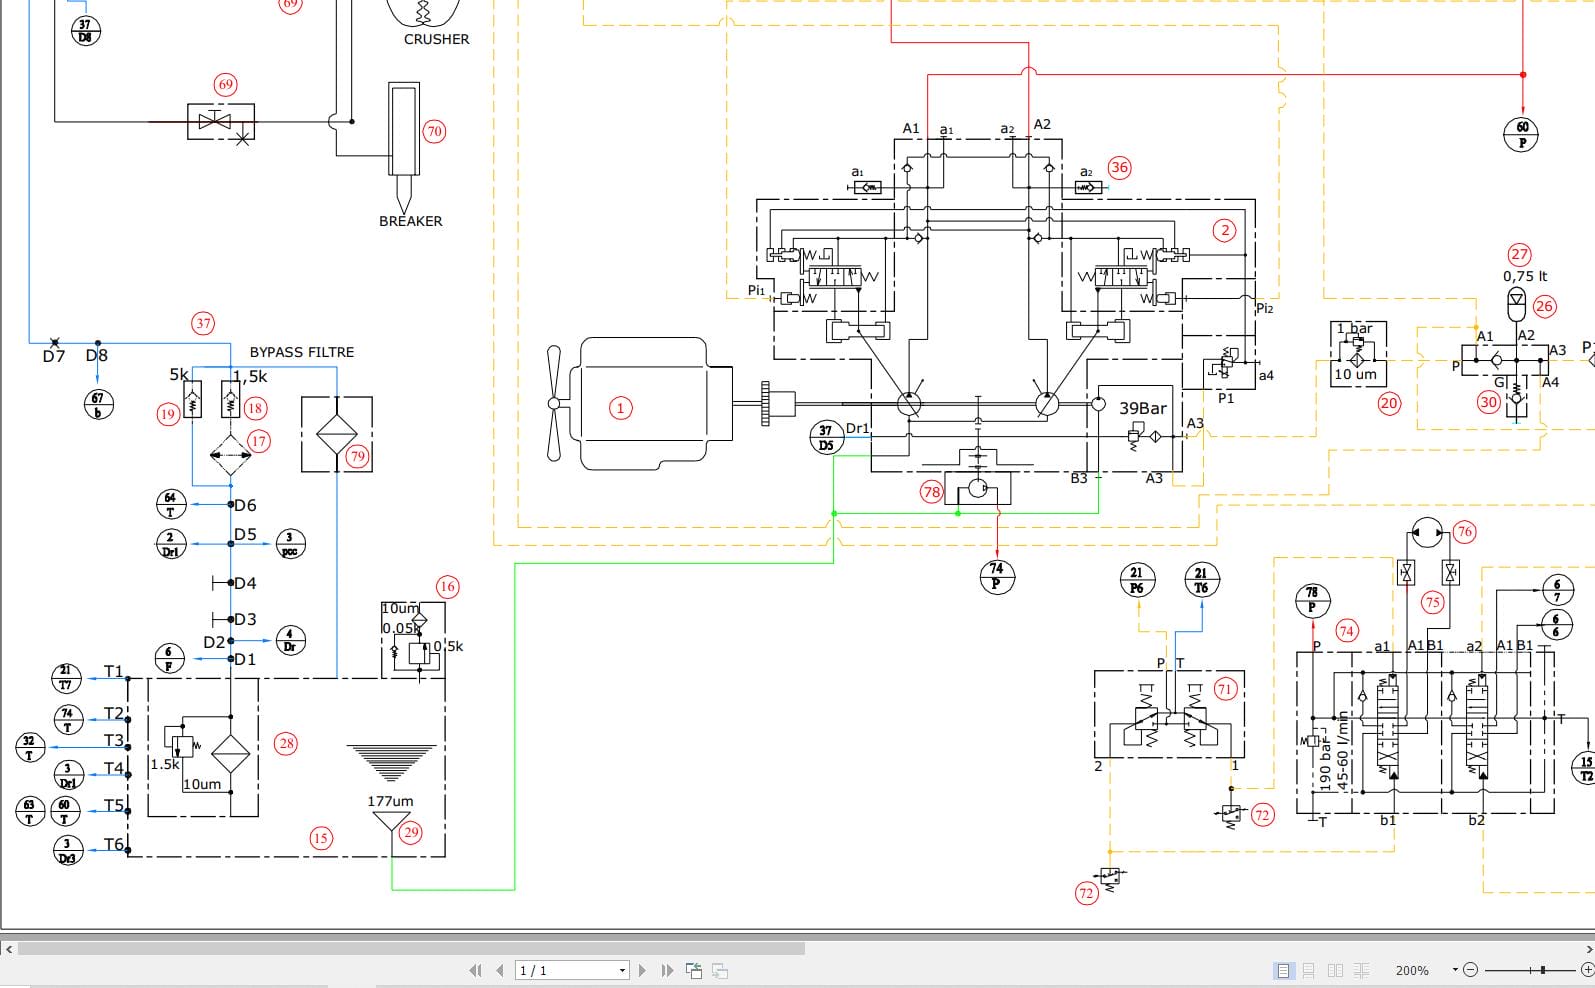The height and width of the screenshot is (988, 1595).
Task: Enable continuous facing view mode
Action: pyautogui.click(x=1361, y=970)
